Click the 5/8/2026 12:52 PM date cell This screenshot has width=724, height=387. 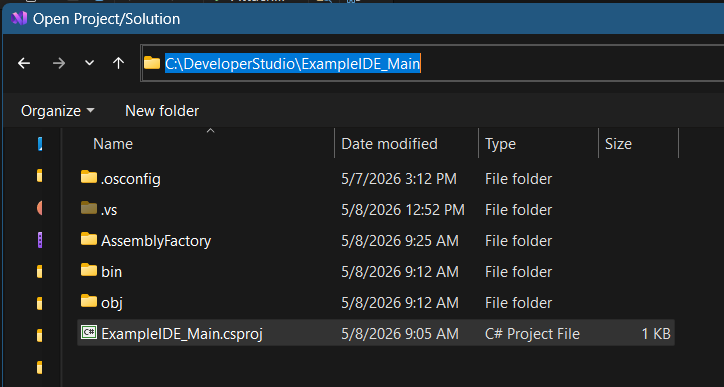(403, 210)
